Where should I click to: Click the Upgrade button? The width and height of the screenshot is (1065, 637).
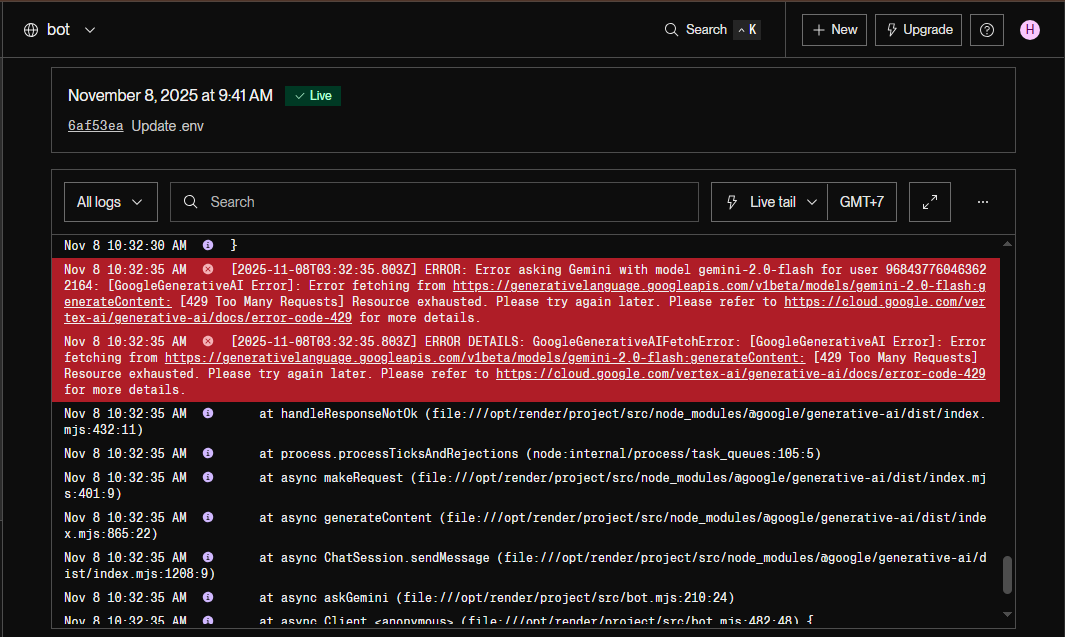[918, 30]
